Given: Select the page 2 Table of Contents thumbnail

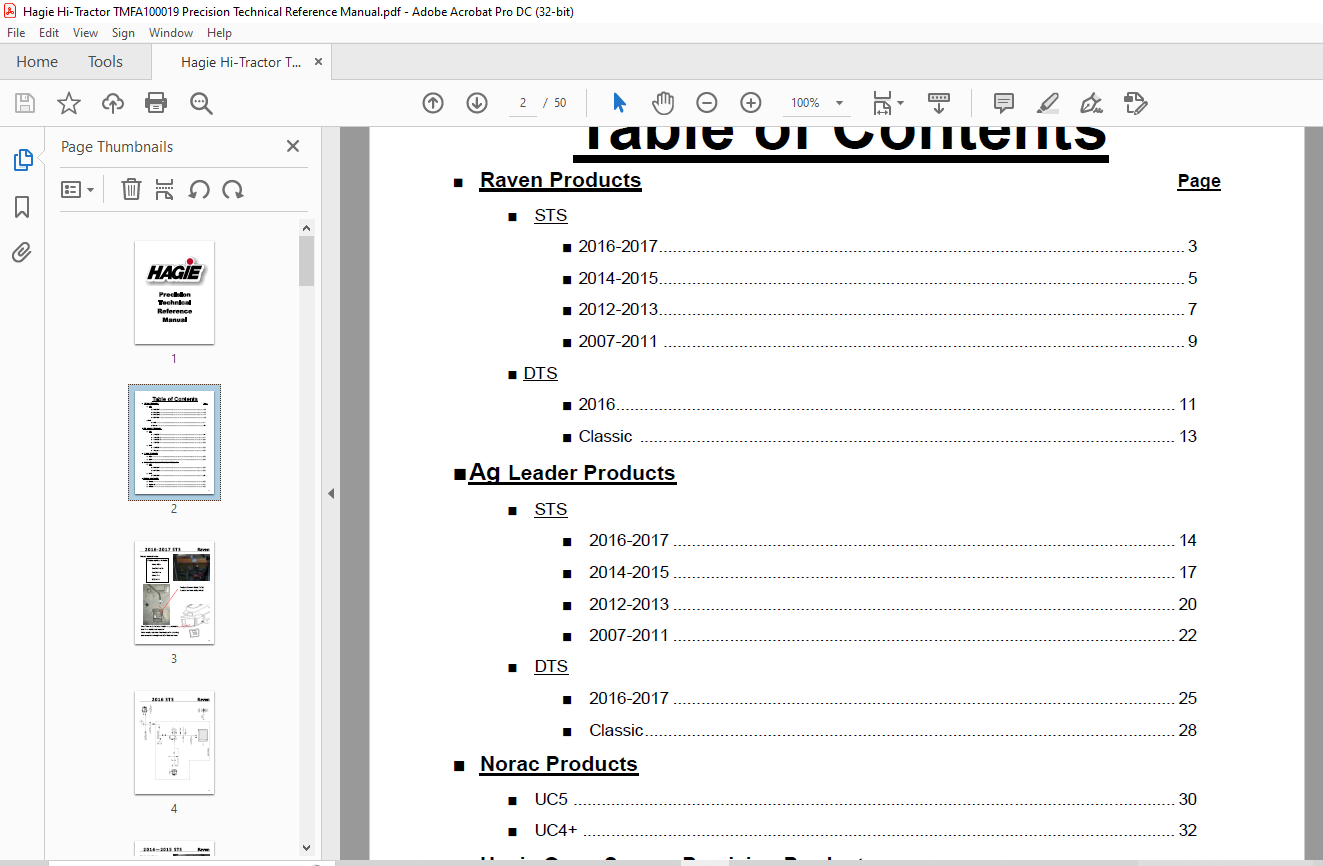Looking at the screenshot, I should pos(174,442).
